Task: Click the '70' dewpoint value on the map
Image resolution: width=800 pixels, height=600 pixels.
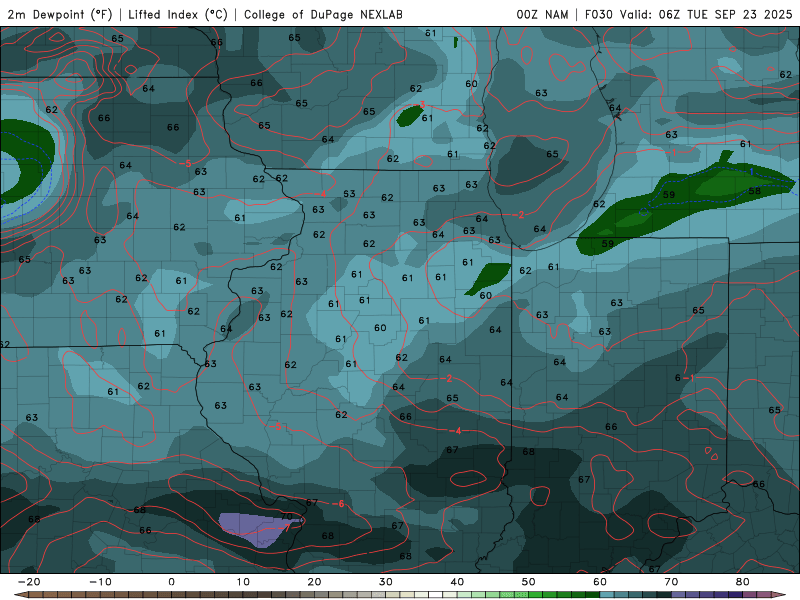Action: (x=287, y=516)
